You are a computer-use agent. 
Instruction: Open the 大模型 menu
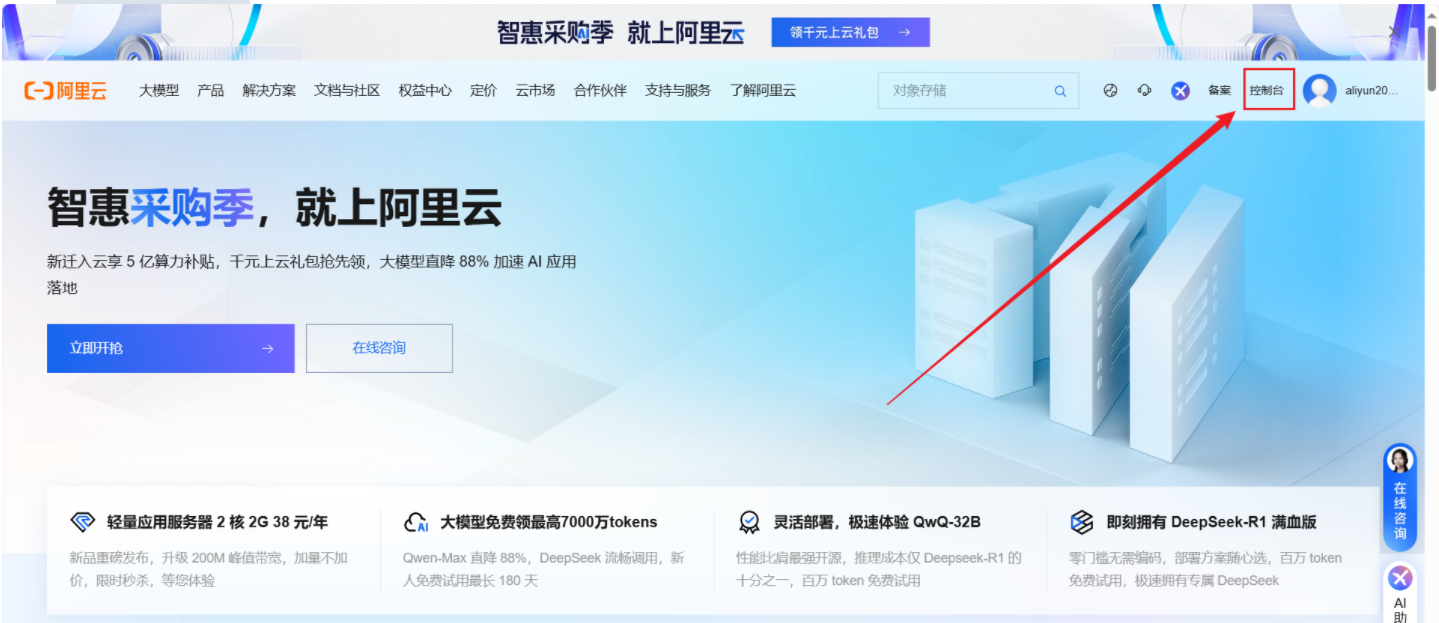[x=159, y=90]
